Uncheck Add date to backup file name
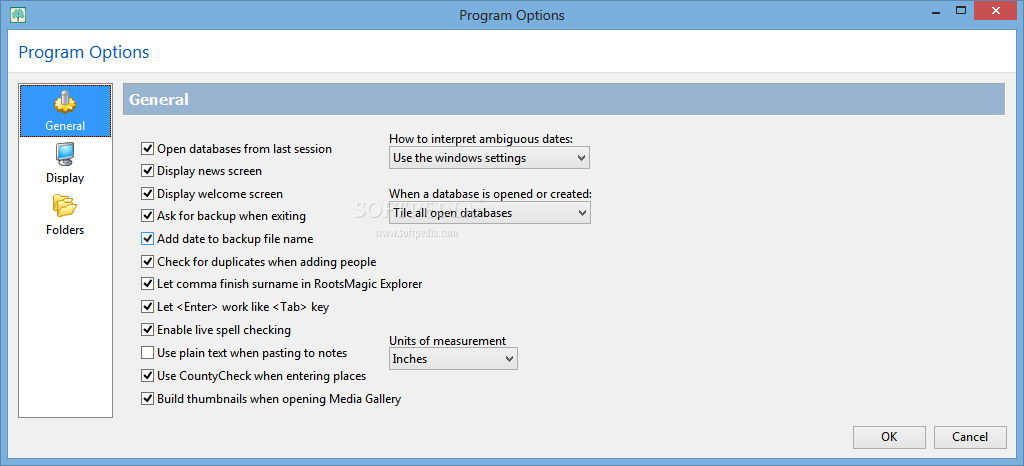The height and width of the screenshot is (466, 1024). click(147, 239)
